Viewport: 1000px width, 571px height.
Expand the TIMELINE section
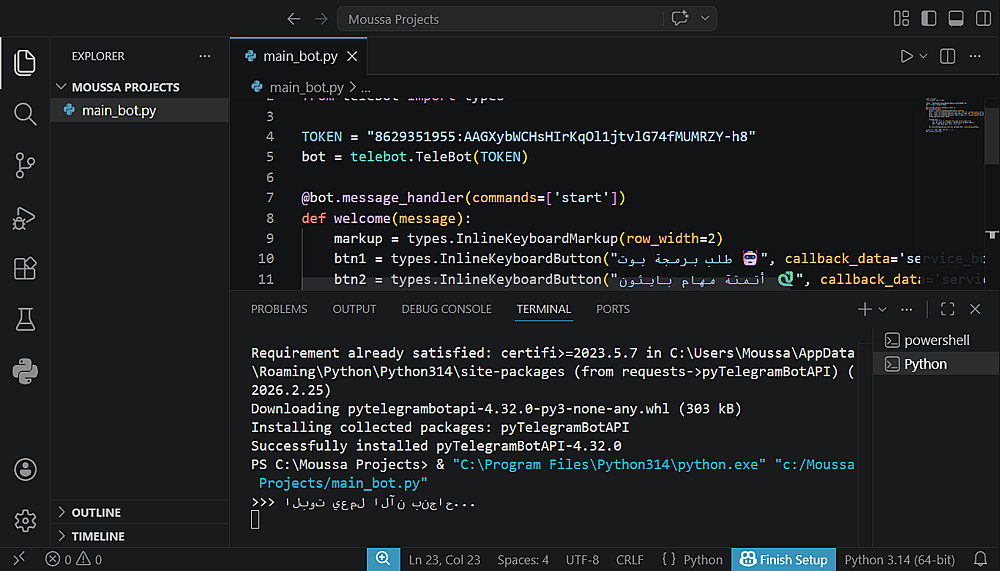tap(98, 536)
